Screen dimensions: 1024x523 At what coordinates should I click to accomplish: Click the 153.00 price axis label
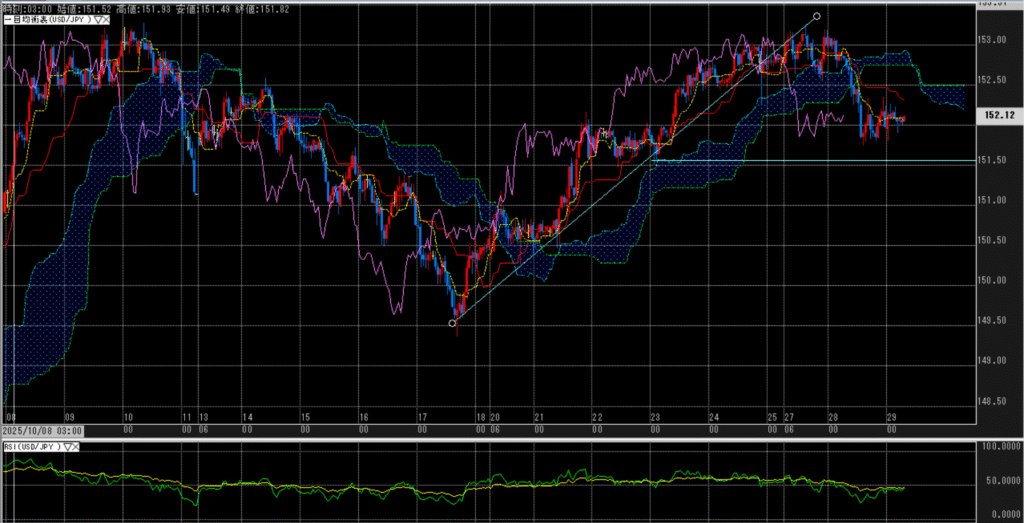991,40
